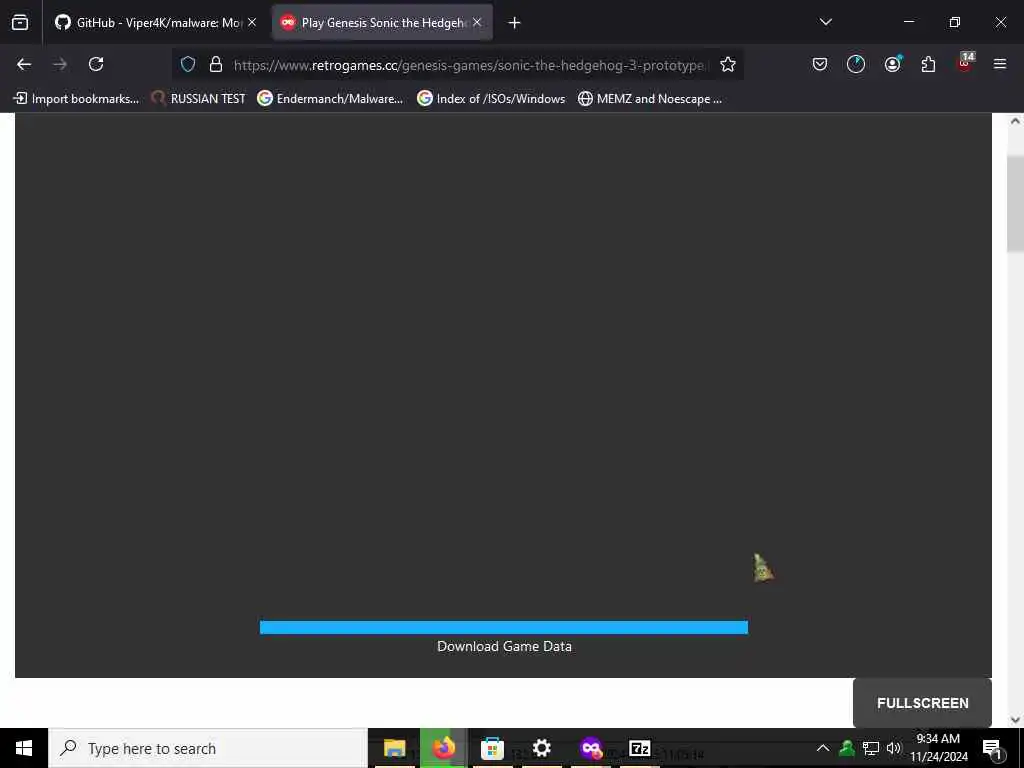
Task: Show hidden system tray icons
Action: (x=823, y=748)
